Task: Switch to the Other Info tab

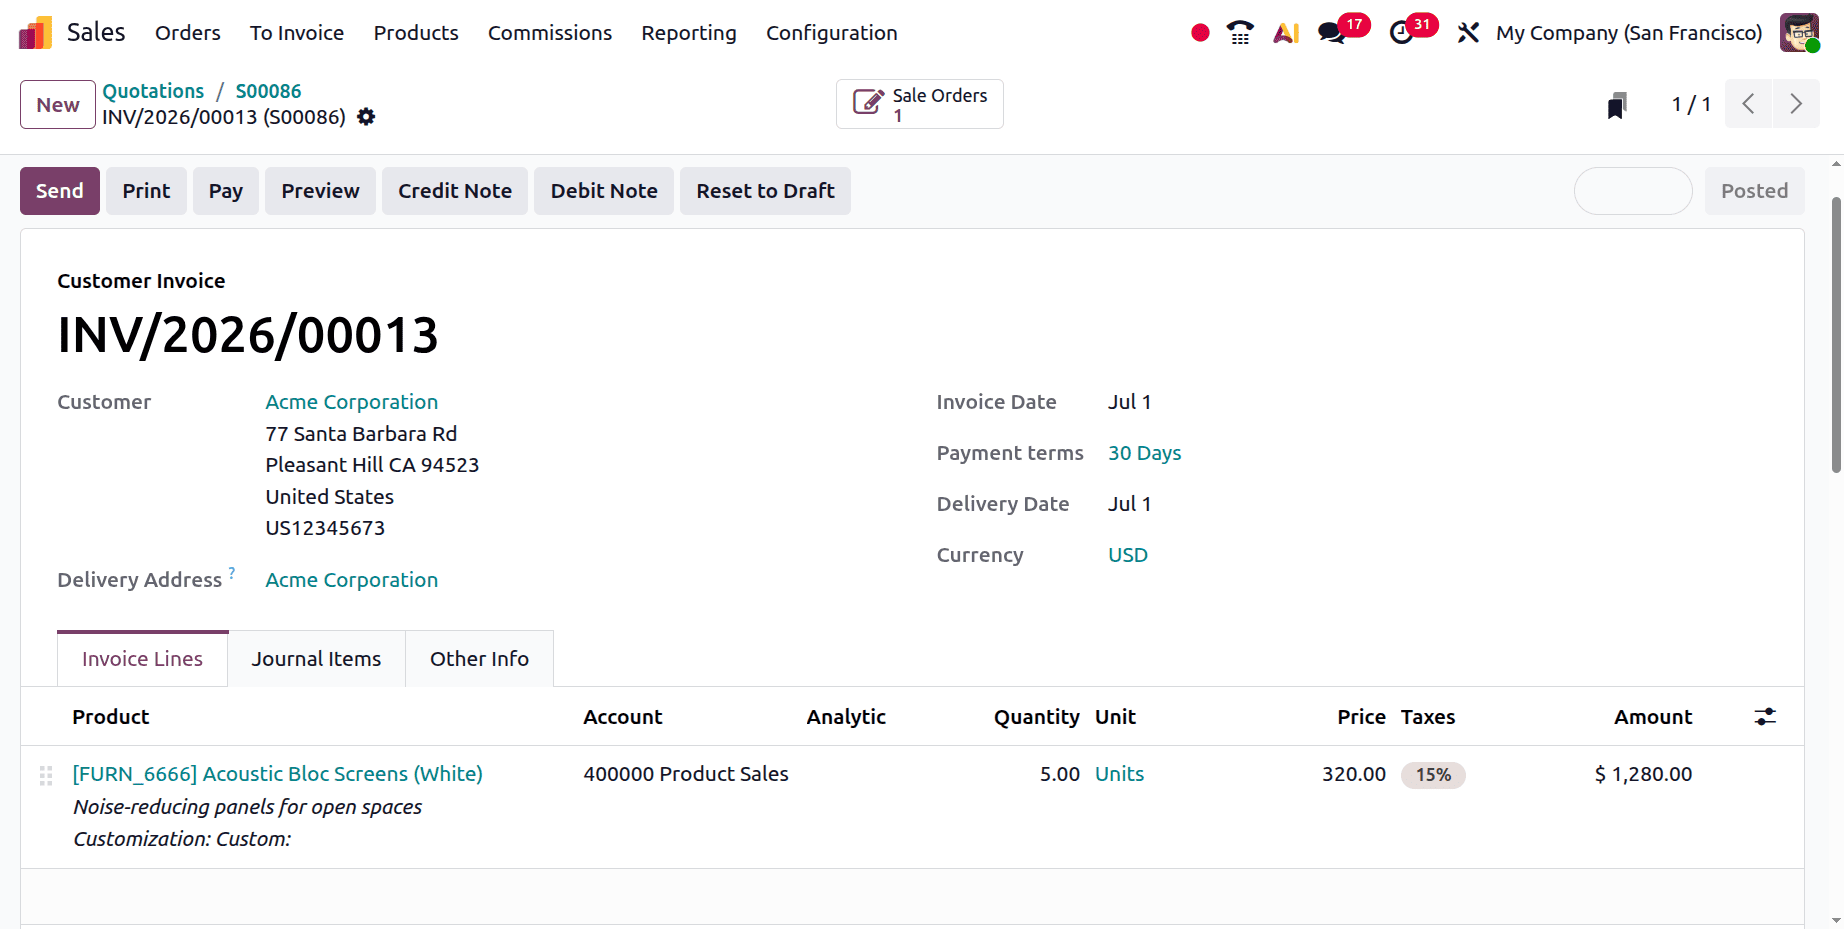Action: pyautogui.click(x=479, y=659)
